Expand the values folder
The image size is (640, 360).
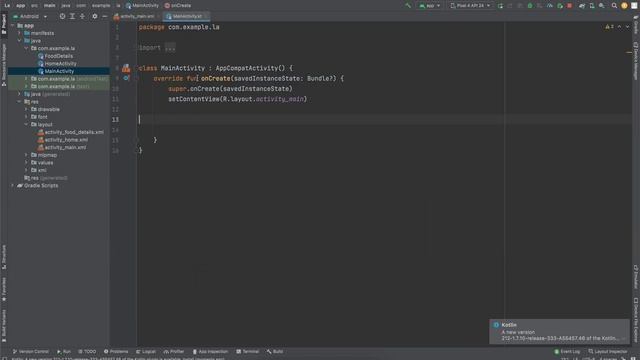27,162
